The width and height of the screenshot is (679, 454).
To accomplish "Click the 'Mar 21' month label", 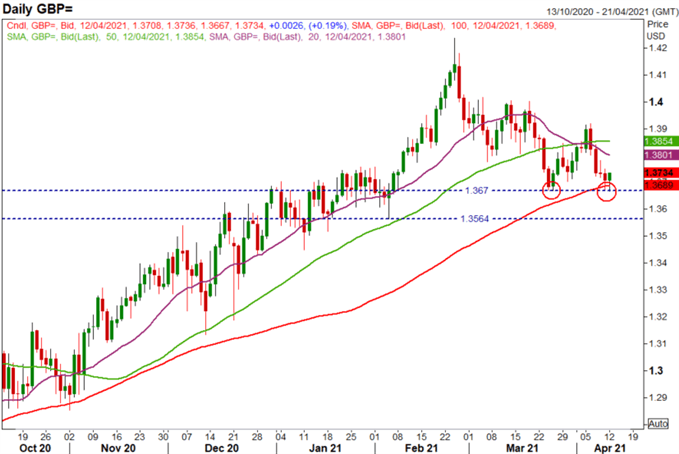I will coord(522,448).
